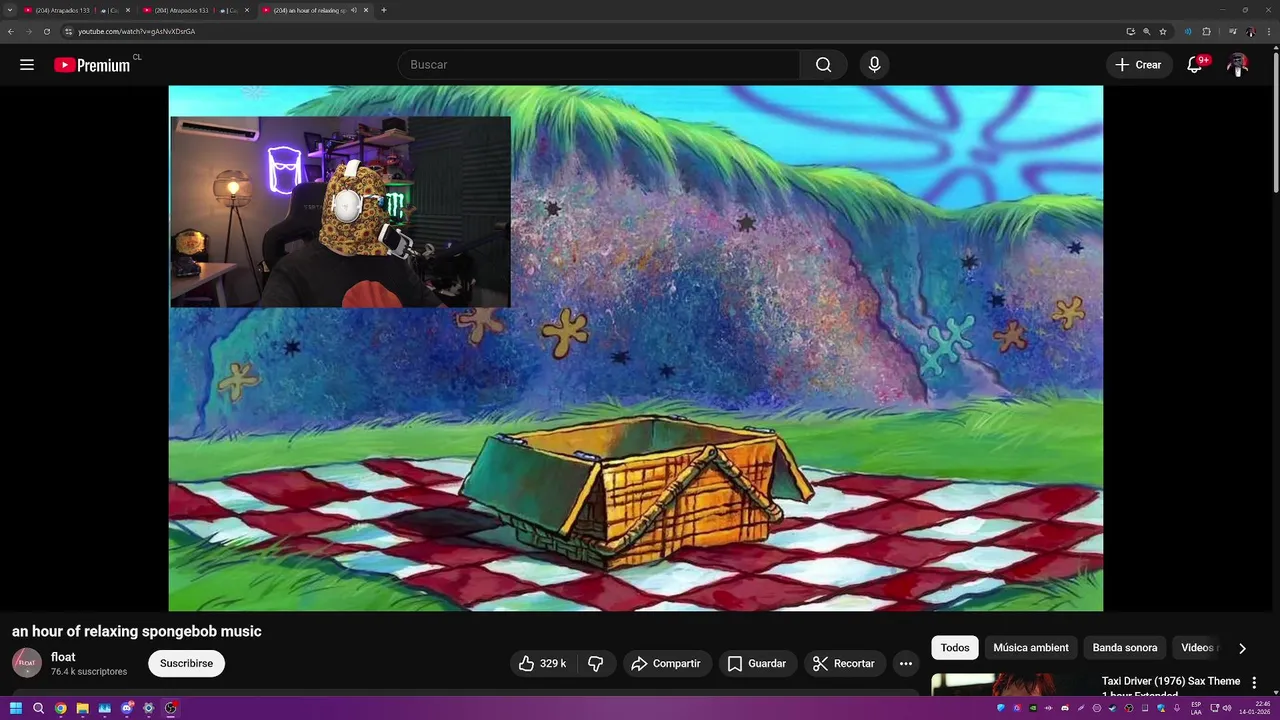This screenshot has height=720, width=1280.
Task: Subscribe to float with Suscribirse
Action: tap(186, 663)
